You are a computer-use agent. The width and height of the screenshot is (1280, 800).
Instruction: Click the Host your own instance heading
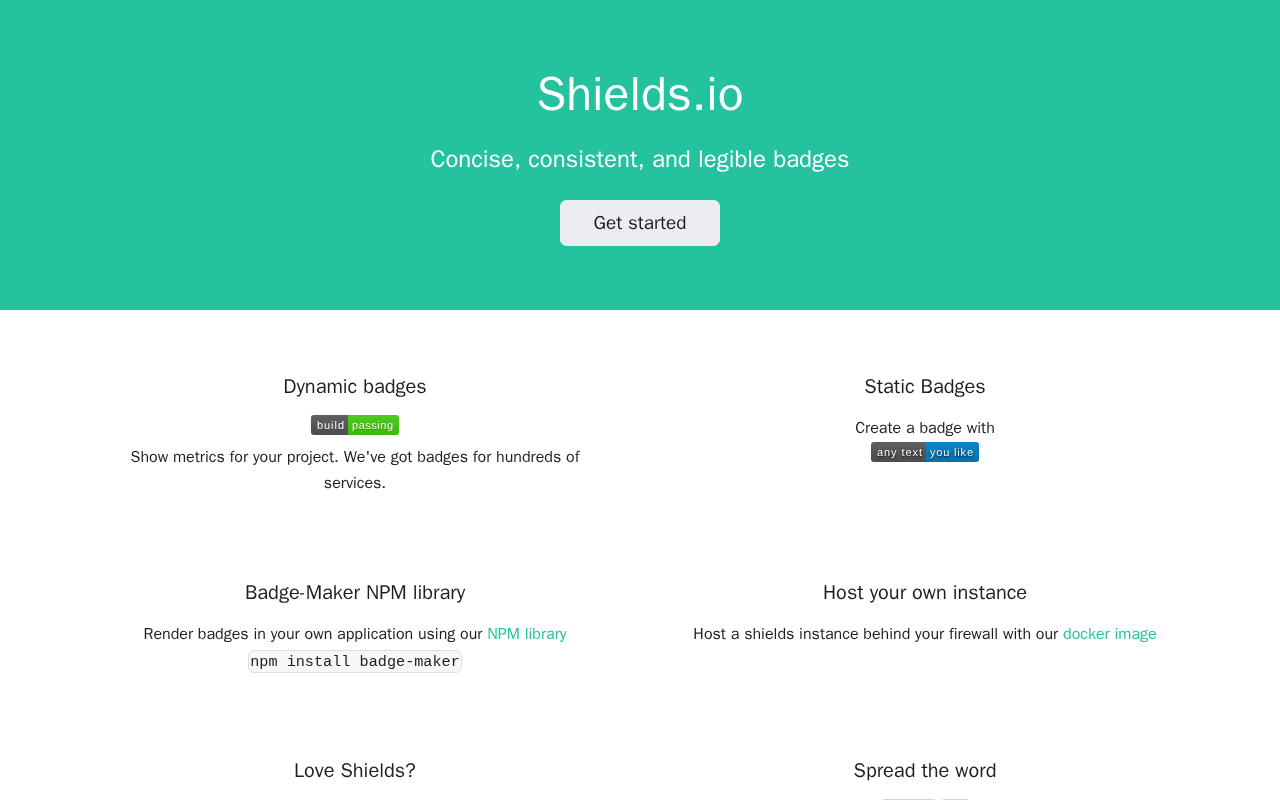click(925, 593)
